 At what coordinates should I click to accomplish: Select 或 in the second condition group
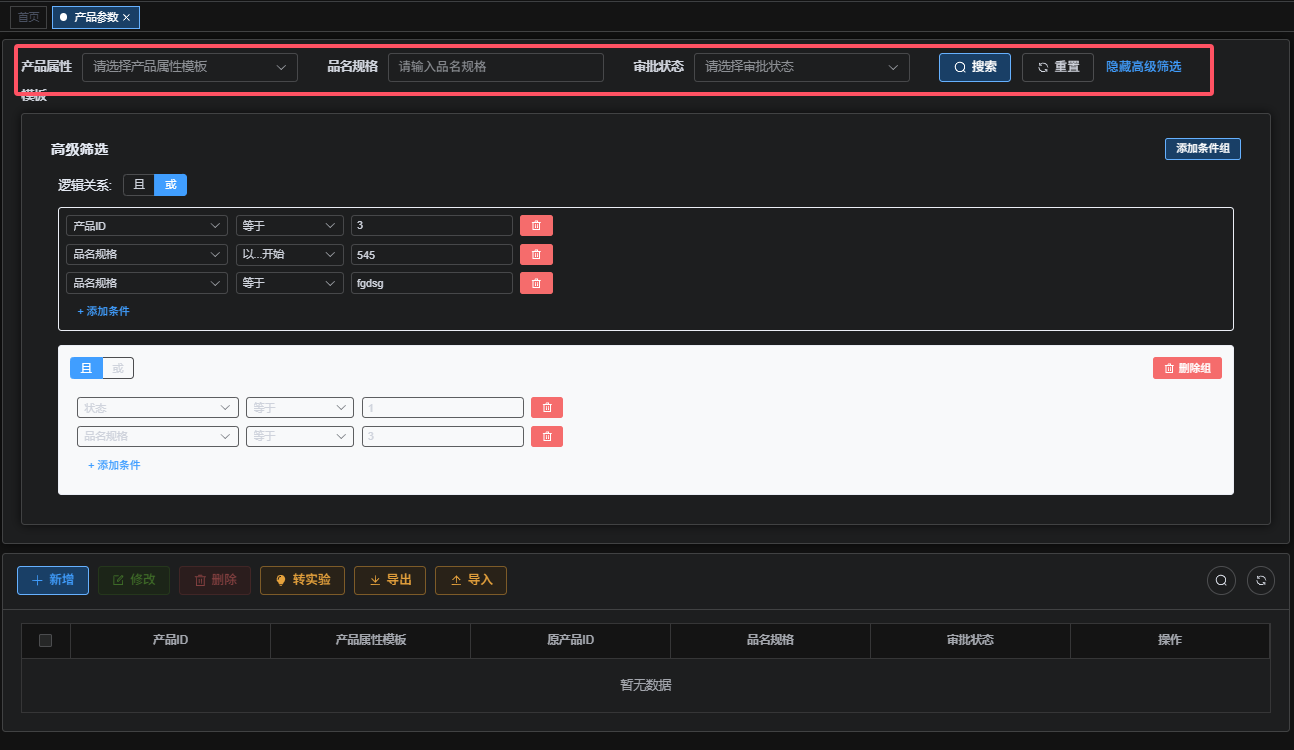pos(118,368)
